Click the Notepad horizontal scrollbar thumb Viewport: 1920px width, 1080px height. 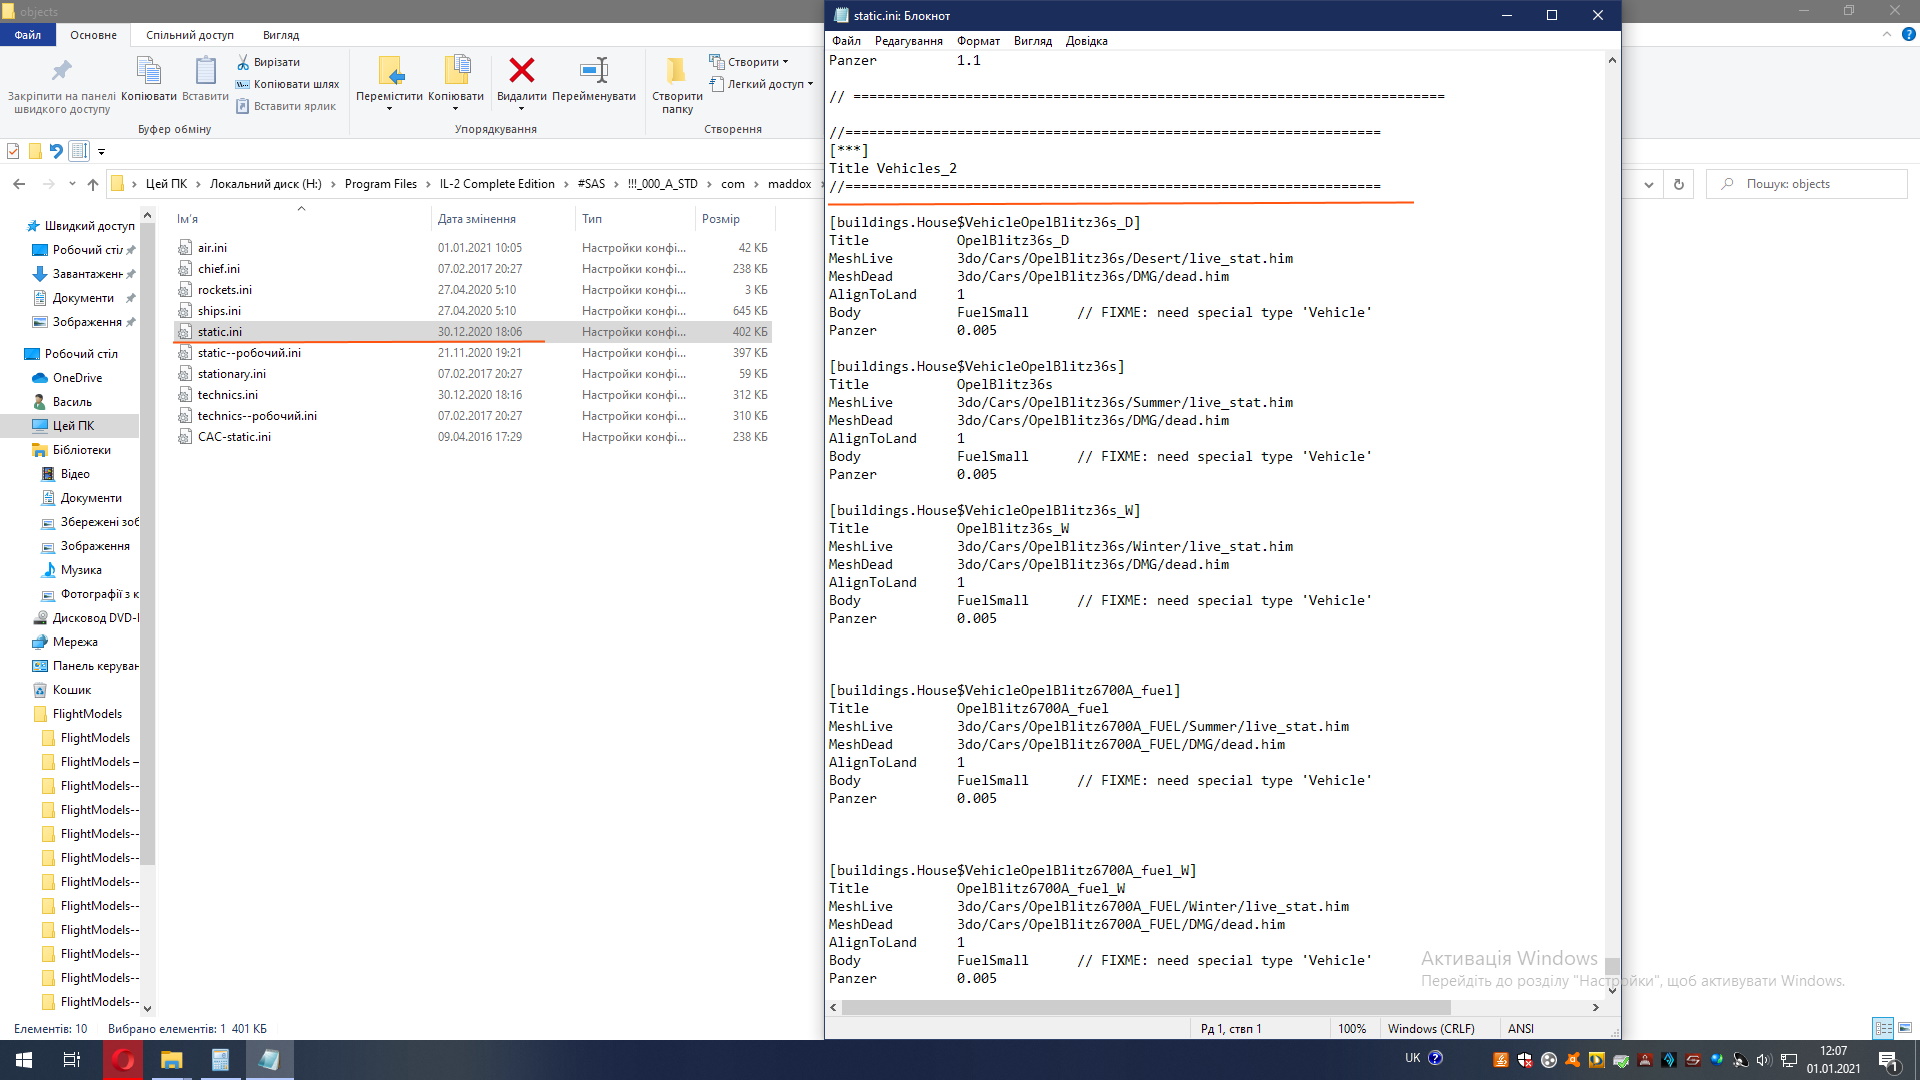[1145, 1007]
